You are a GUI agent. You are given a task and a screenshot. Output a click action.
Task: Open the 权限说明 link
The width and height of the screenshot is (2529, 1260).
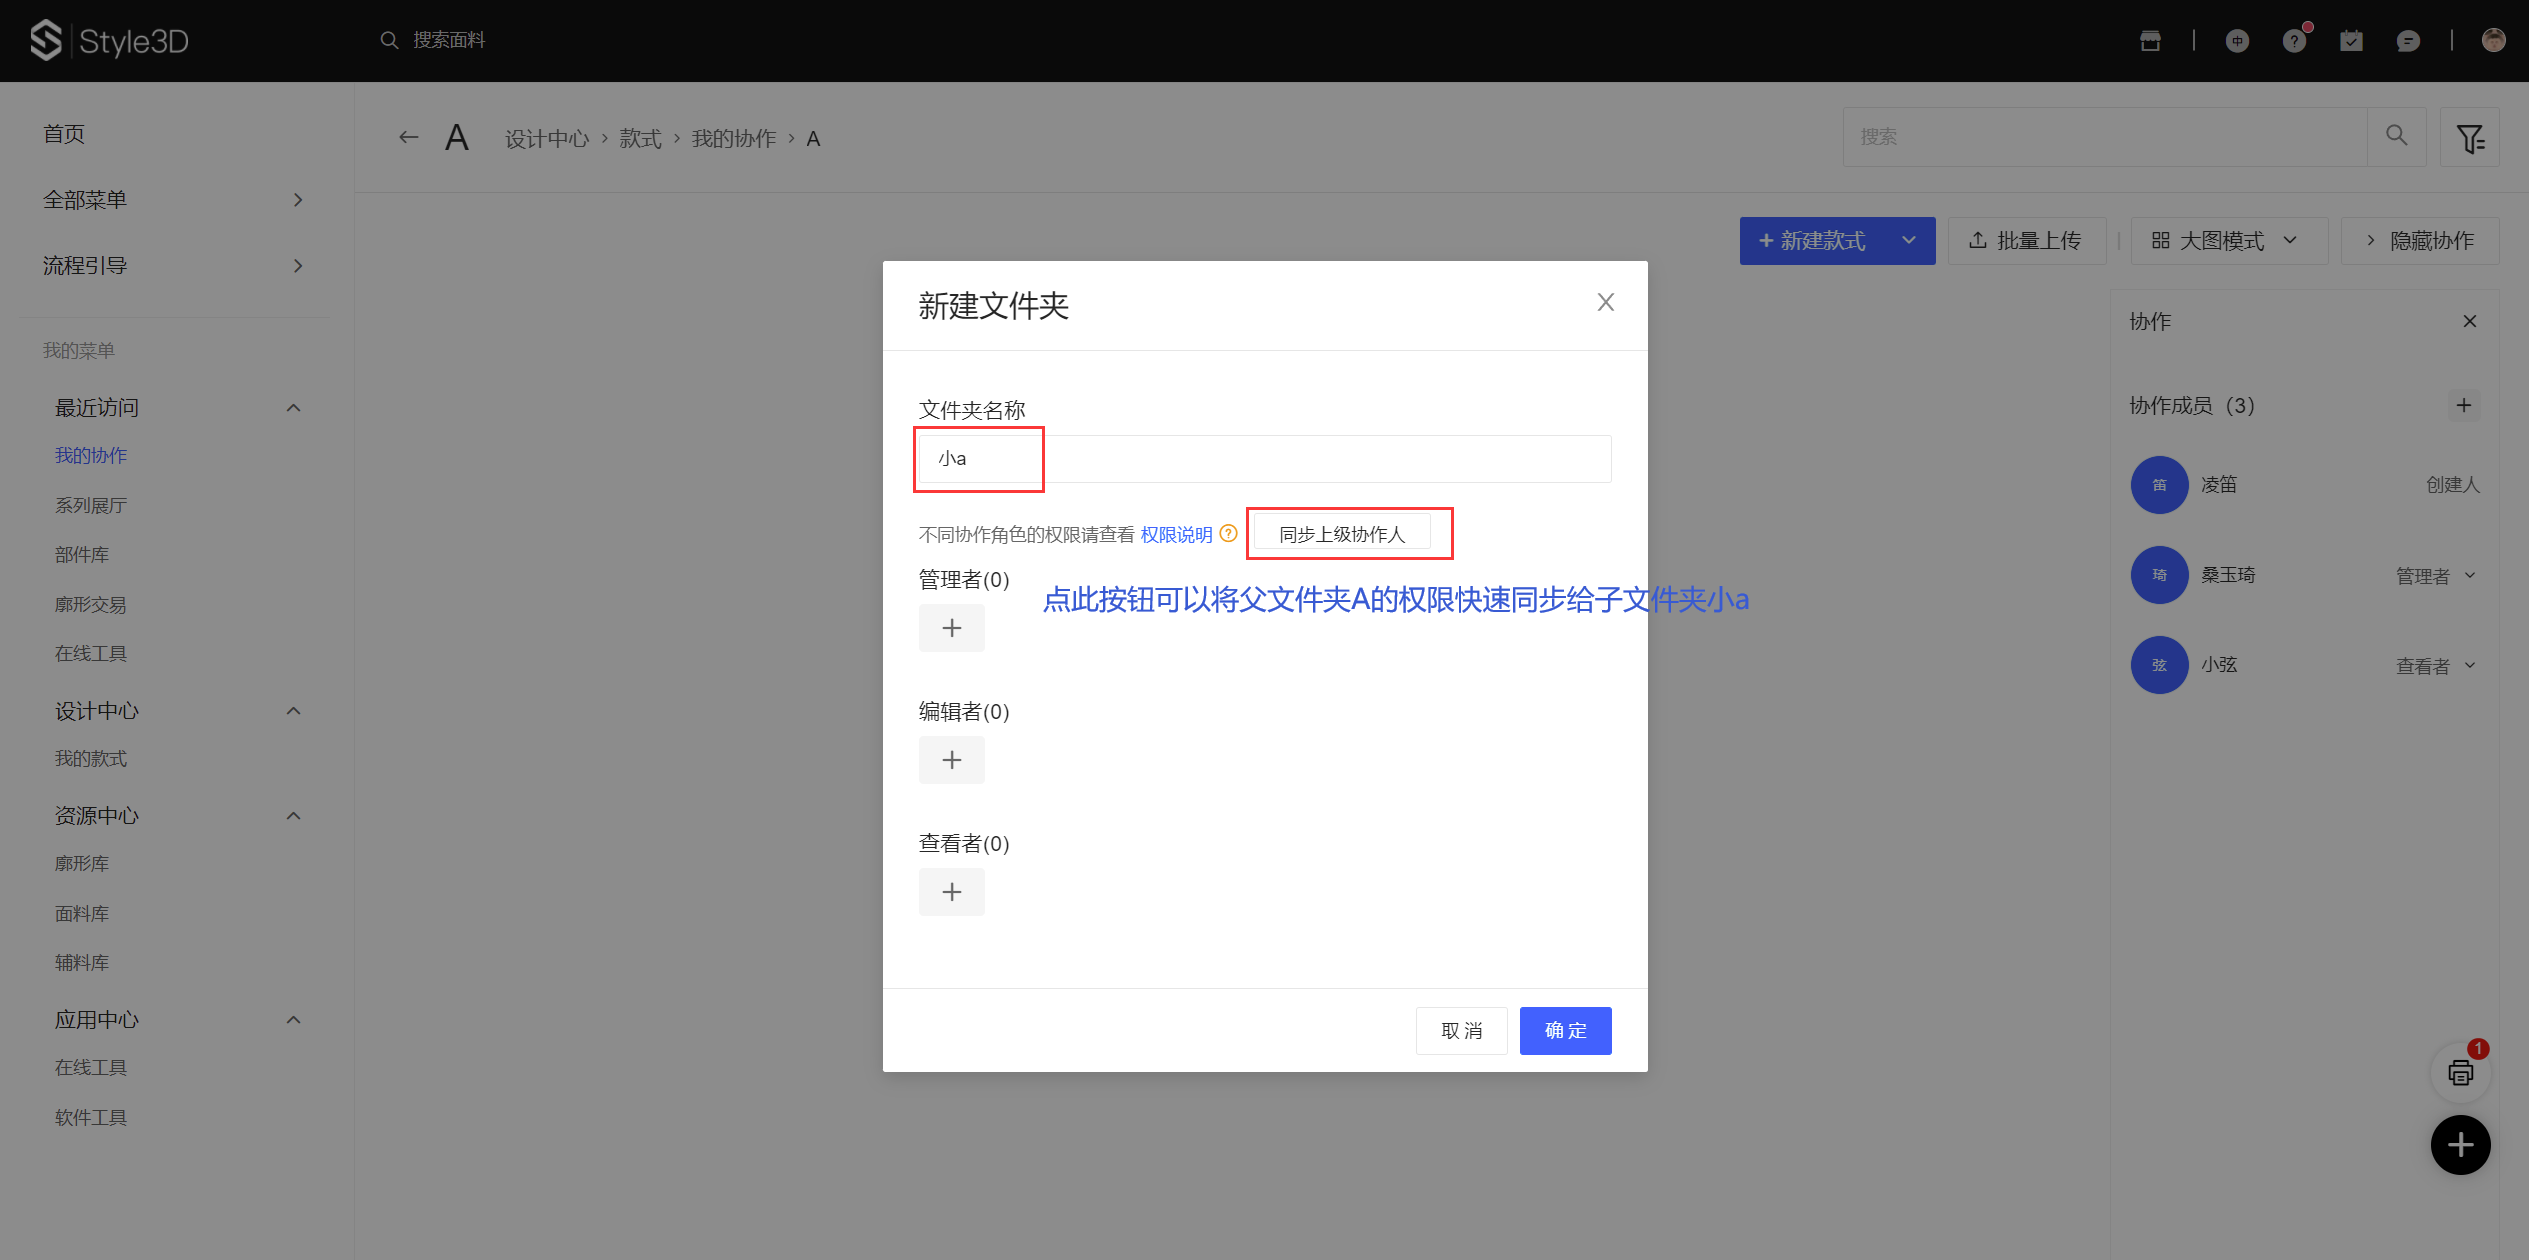[1176, 535]
